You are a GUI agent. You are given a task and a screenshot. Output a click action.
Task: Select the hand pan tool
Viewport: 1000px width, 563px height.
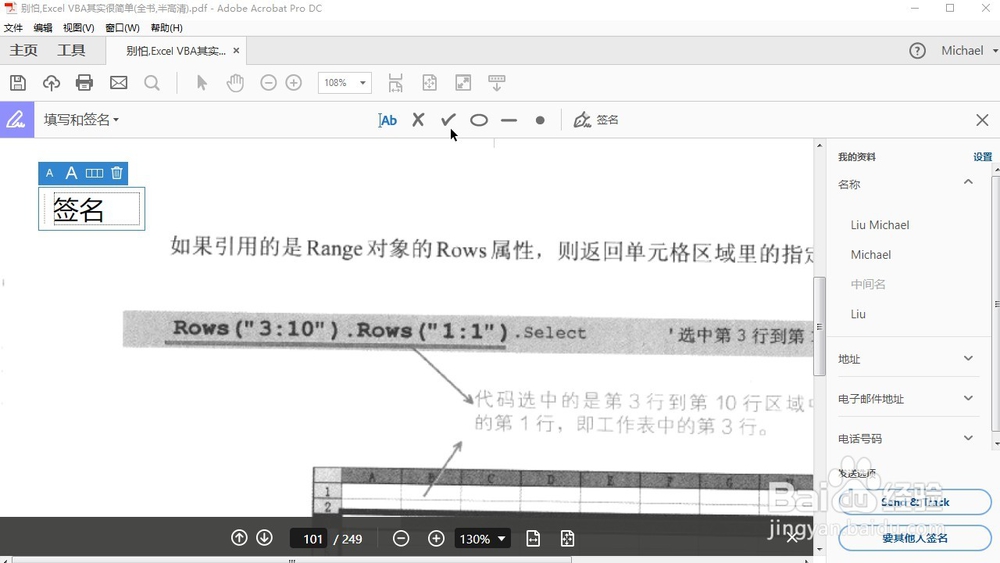(235, 83)
